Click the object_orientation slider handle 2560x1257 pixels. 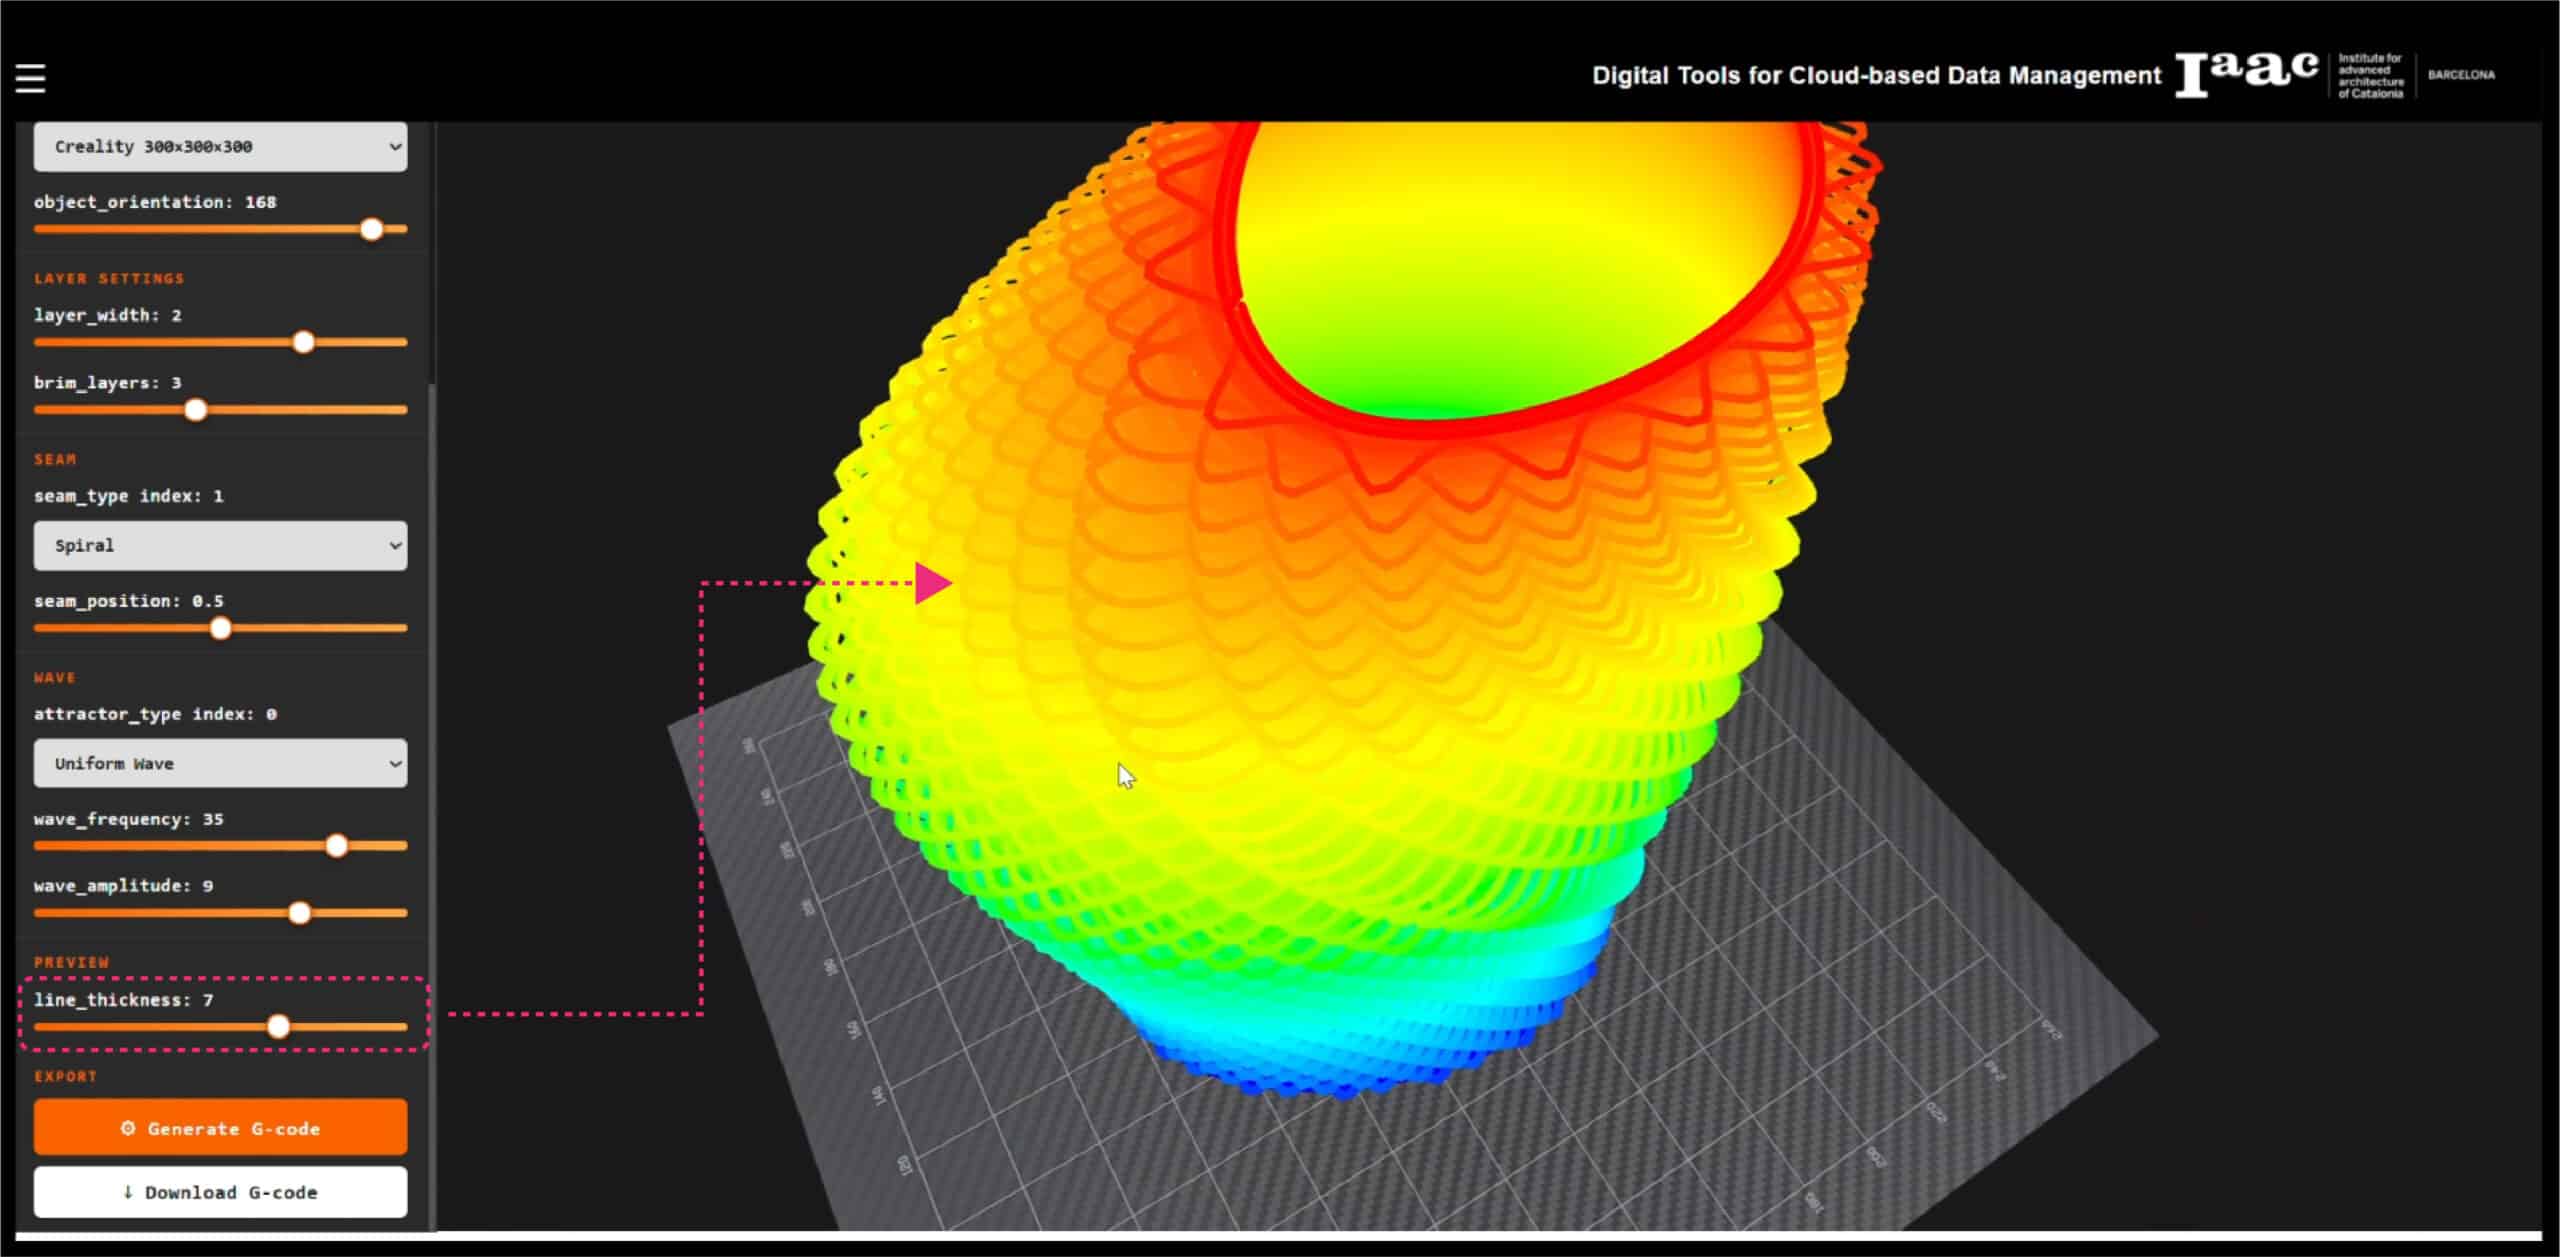pos(371,229)
